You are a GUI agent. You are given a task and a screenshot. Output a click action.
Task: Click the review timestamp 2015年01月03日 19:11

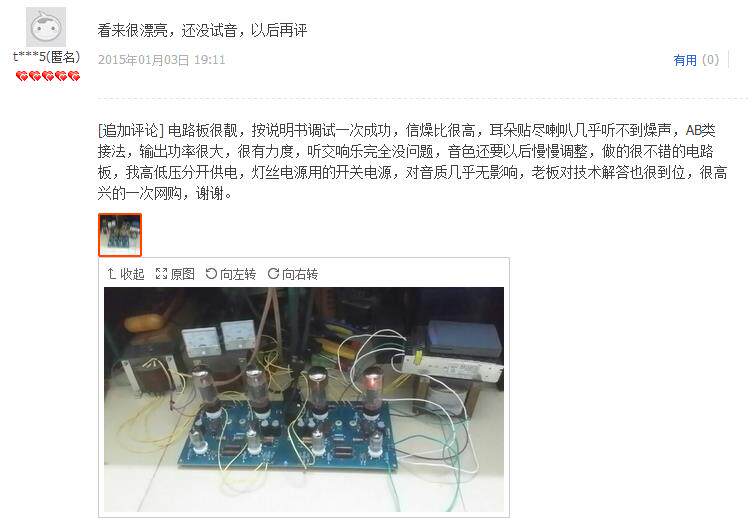point(161,60)
